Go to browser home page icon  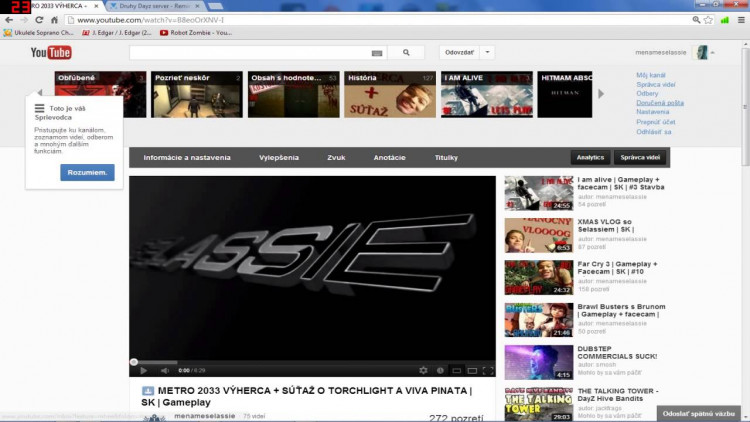54,20
